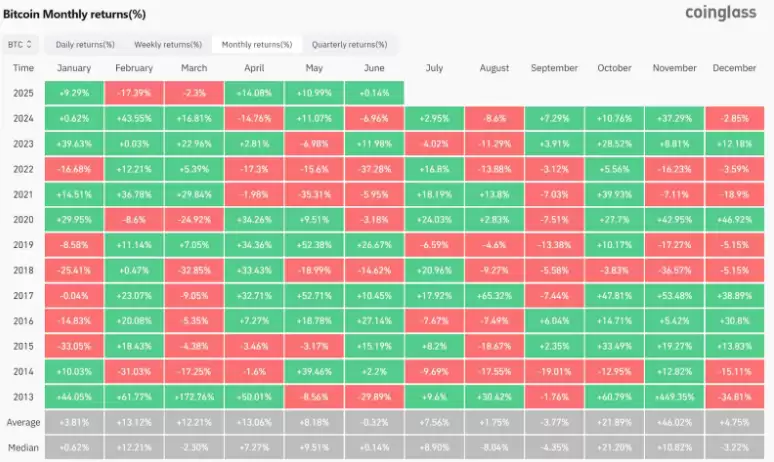
Task: Select the 2025 row label
Action: (24, 93)
